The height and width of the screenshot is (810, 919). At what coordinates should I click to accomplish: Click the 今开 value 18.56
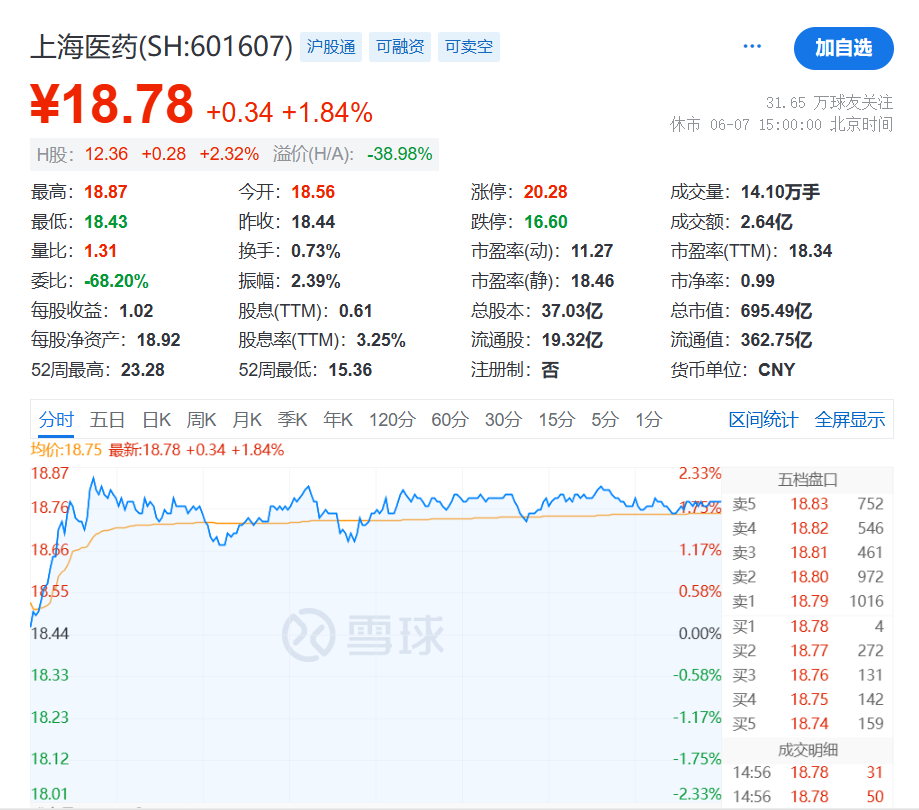pyautogui.click(x=313, y=192)
